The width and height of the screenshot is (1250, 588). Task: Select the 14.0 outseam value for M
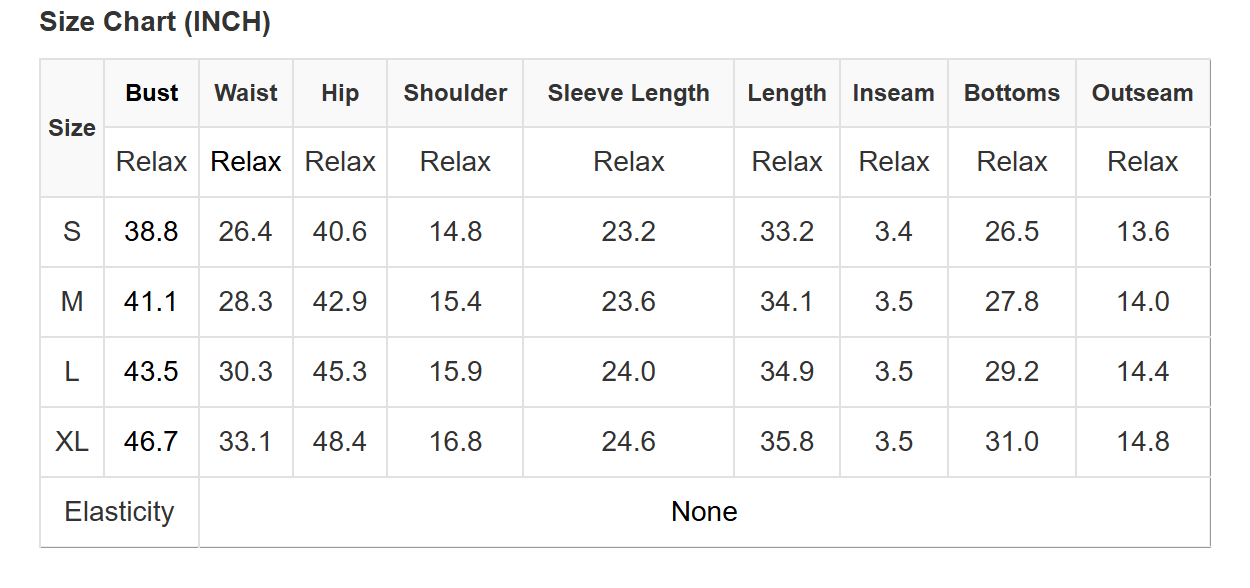click(x=1142, y=302)
